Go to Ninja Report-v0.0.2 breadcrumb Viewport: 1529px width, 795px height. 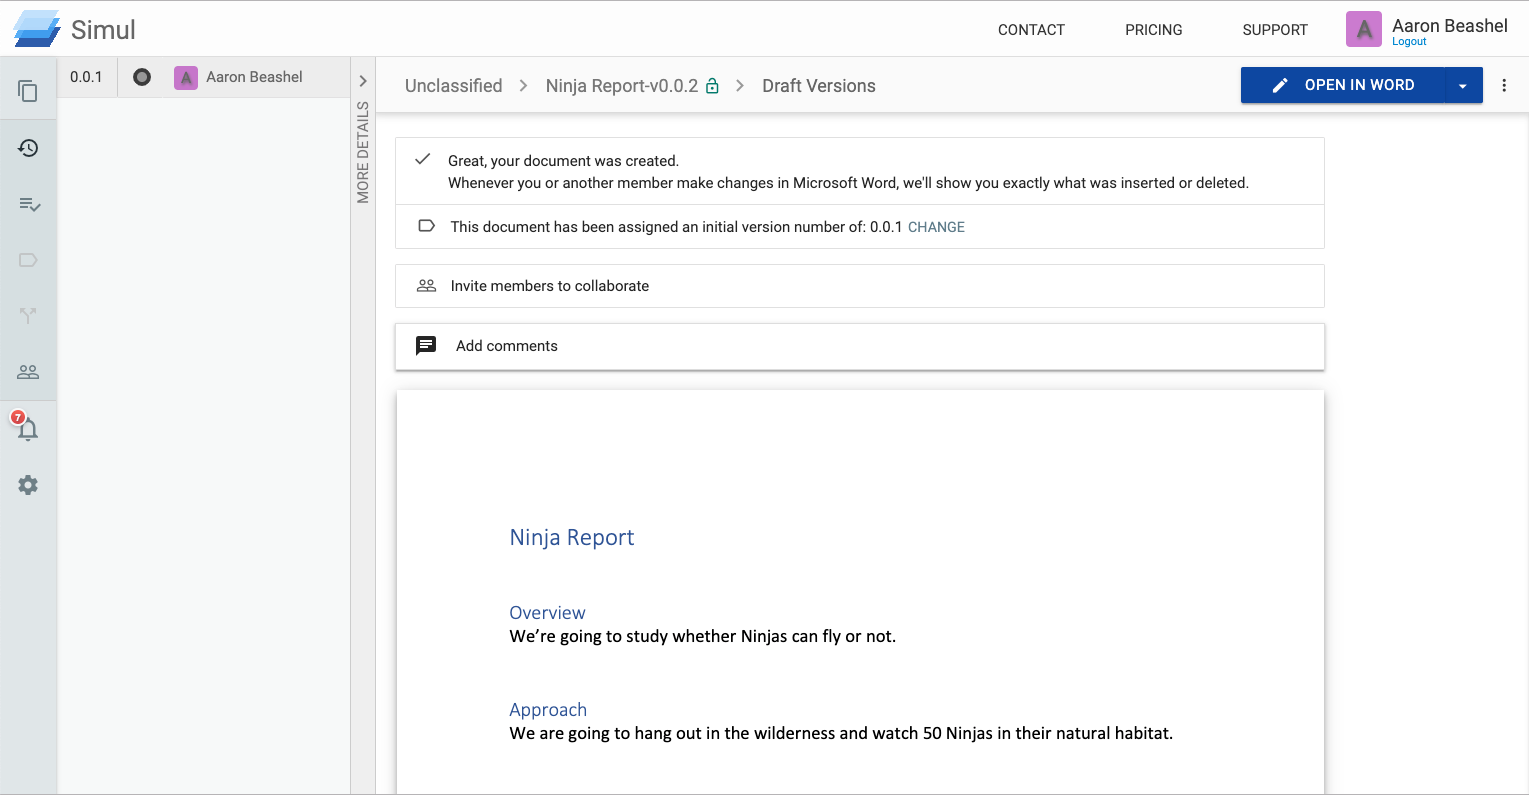pyautogui.click(x=622, y=86)
